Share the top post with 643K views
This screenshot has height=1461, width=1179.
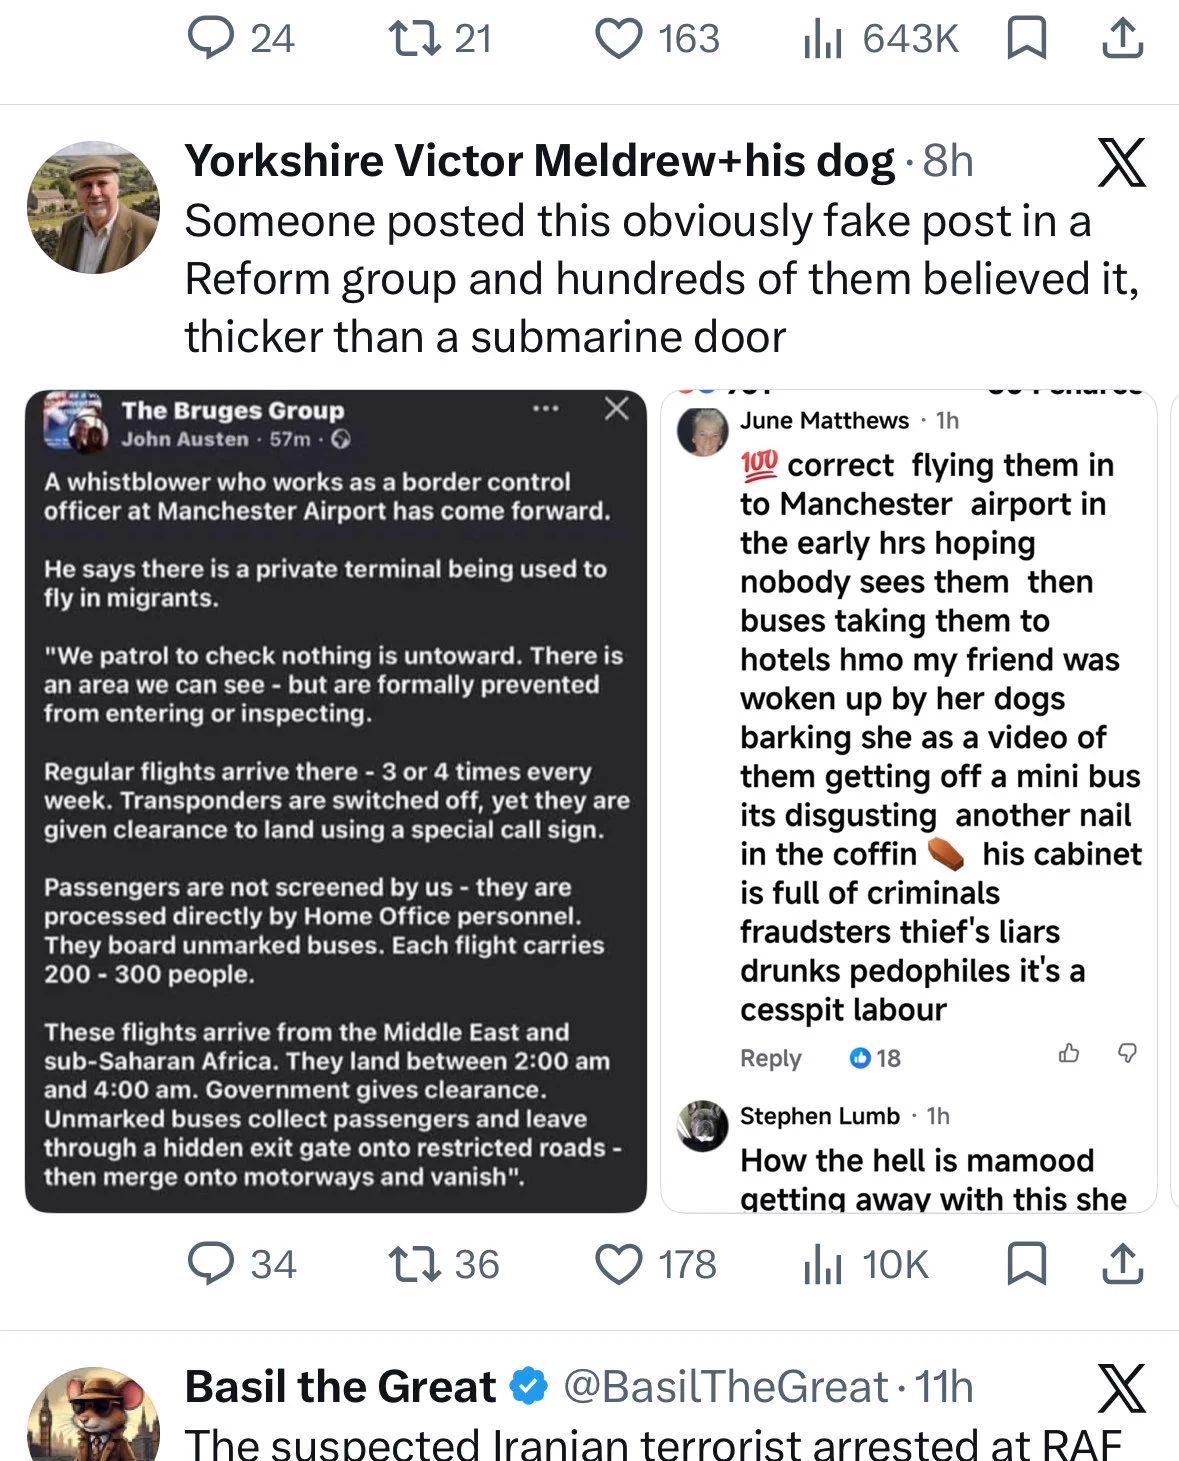(x=1122, y=39)
